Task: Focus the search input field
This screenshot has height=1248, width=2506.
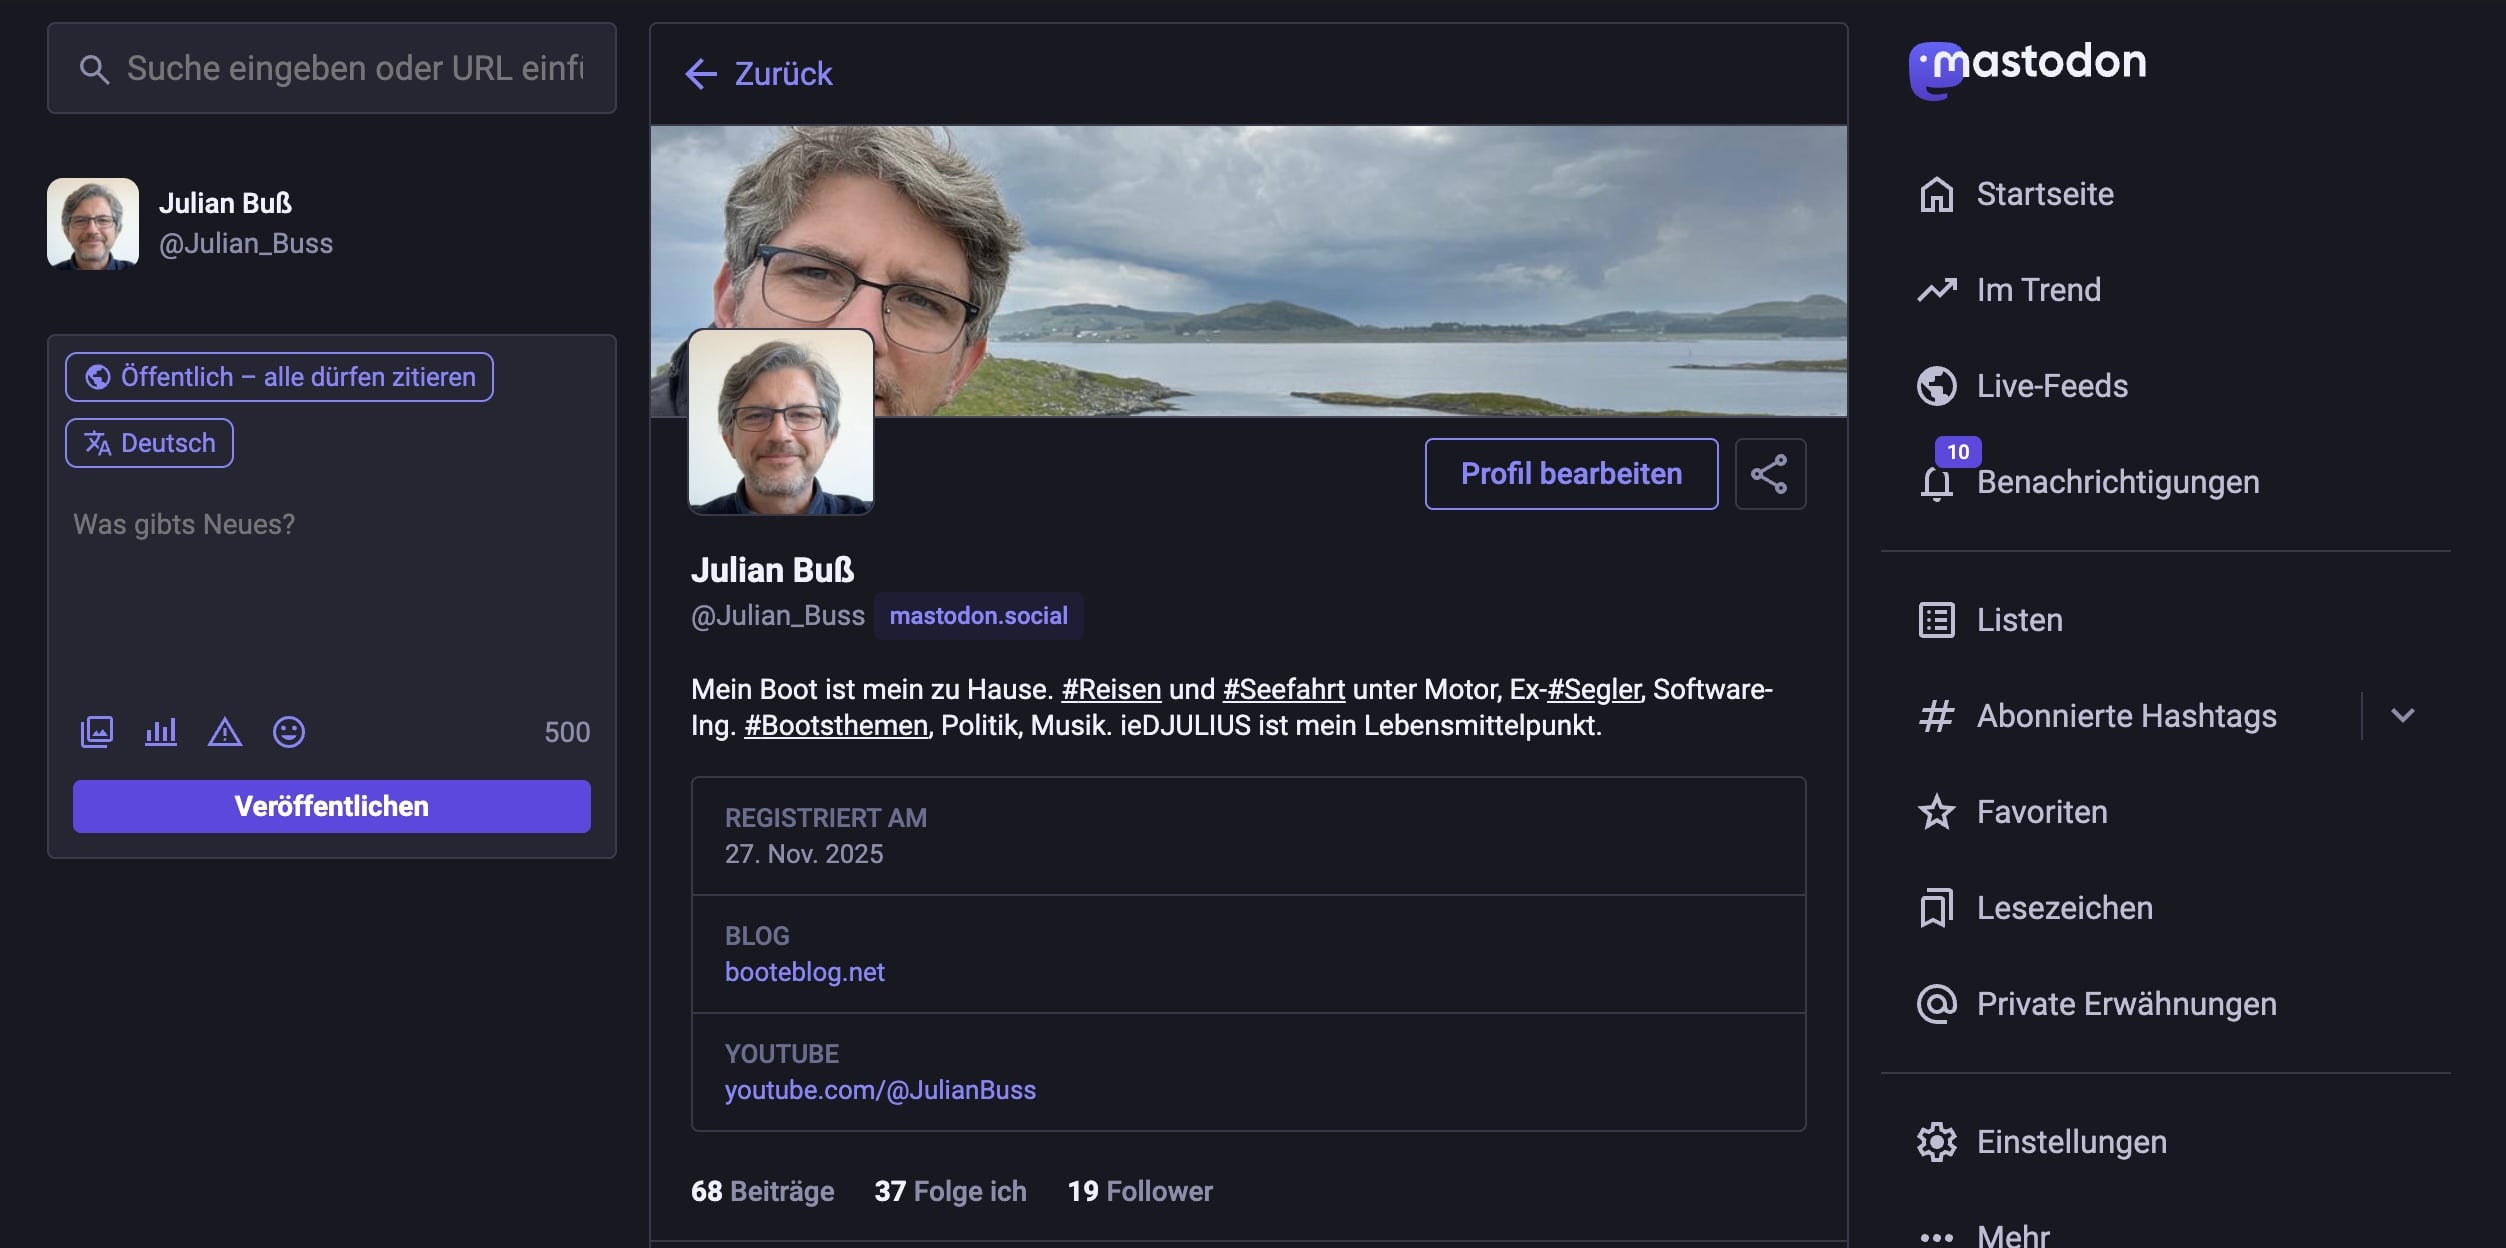Action: click(354, 68)
